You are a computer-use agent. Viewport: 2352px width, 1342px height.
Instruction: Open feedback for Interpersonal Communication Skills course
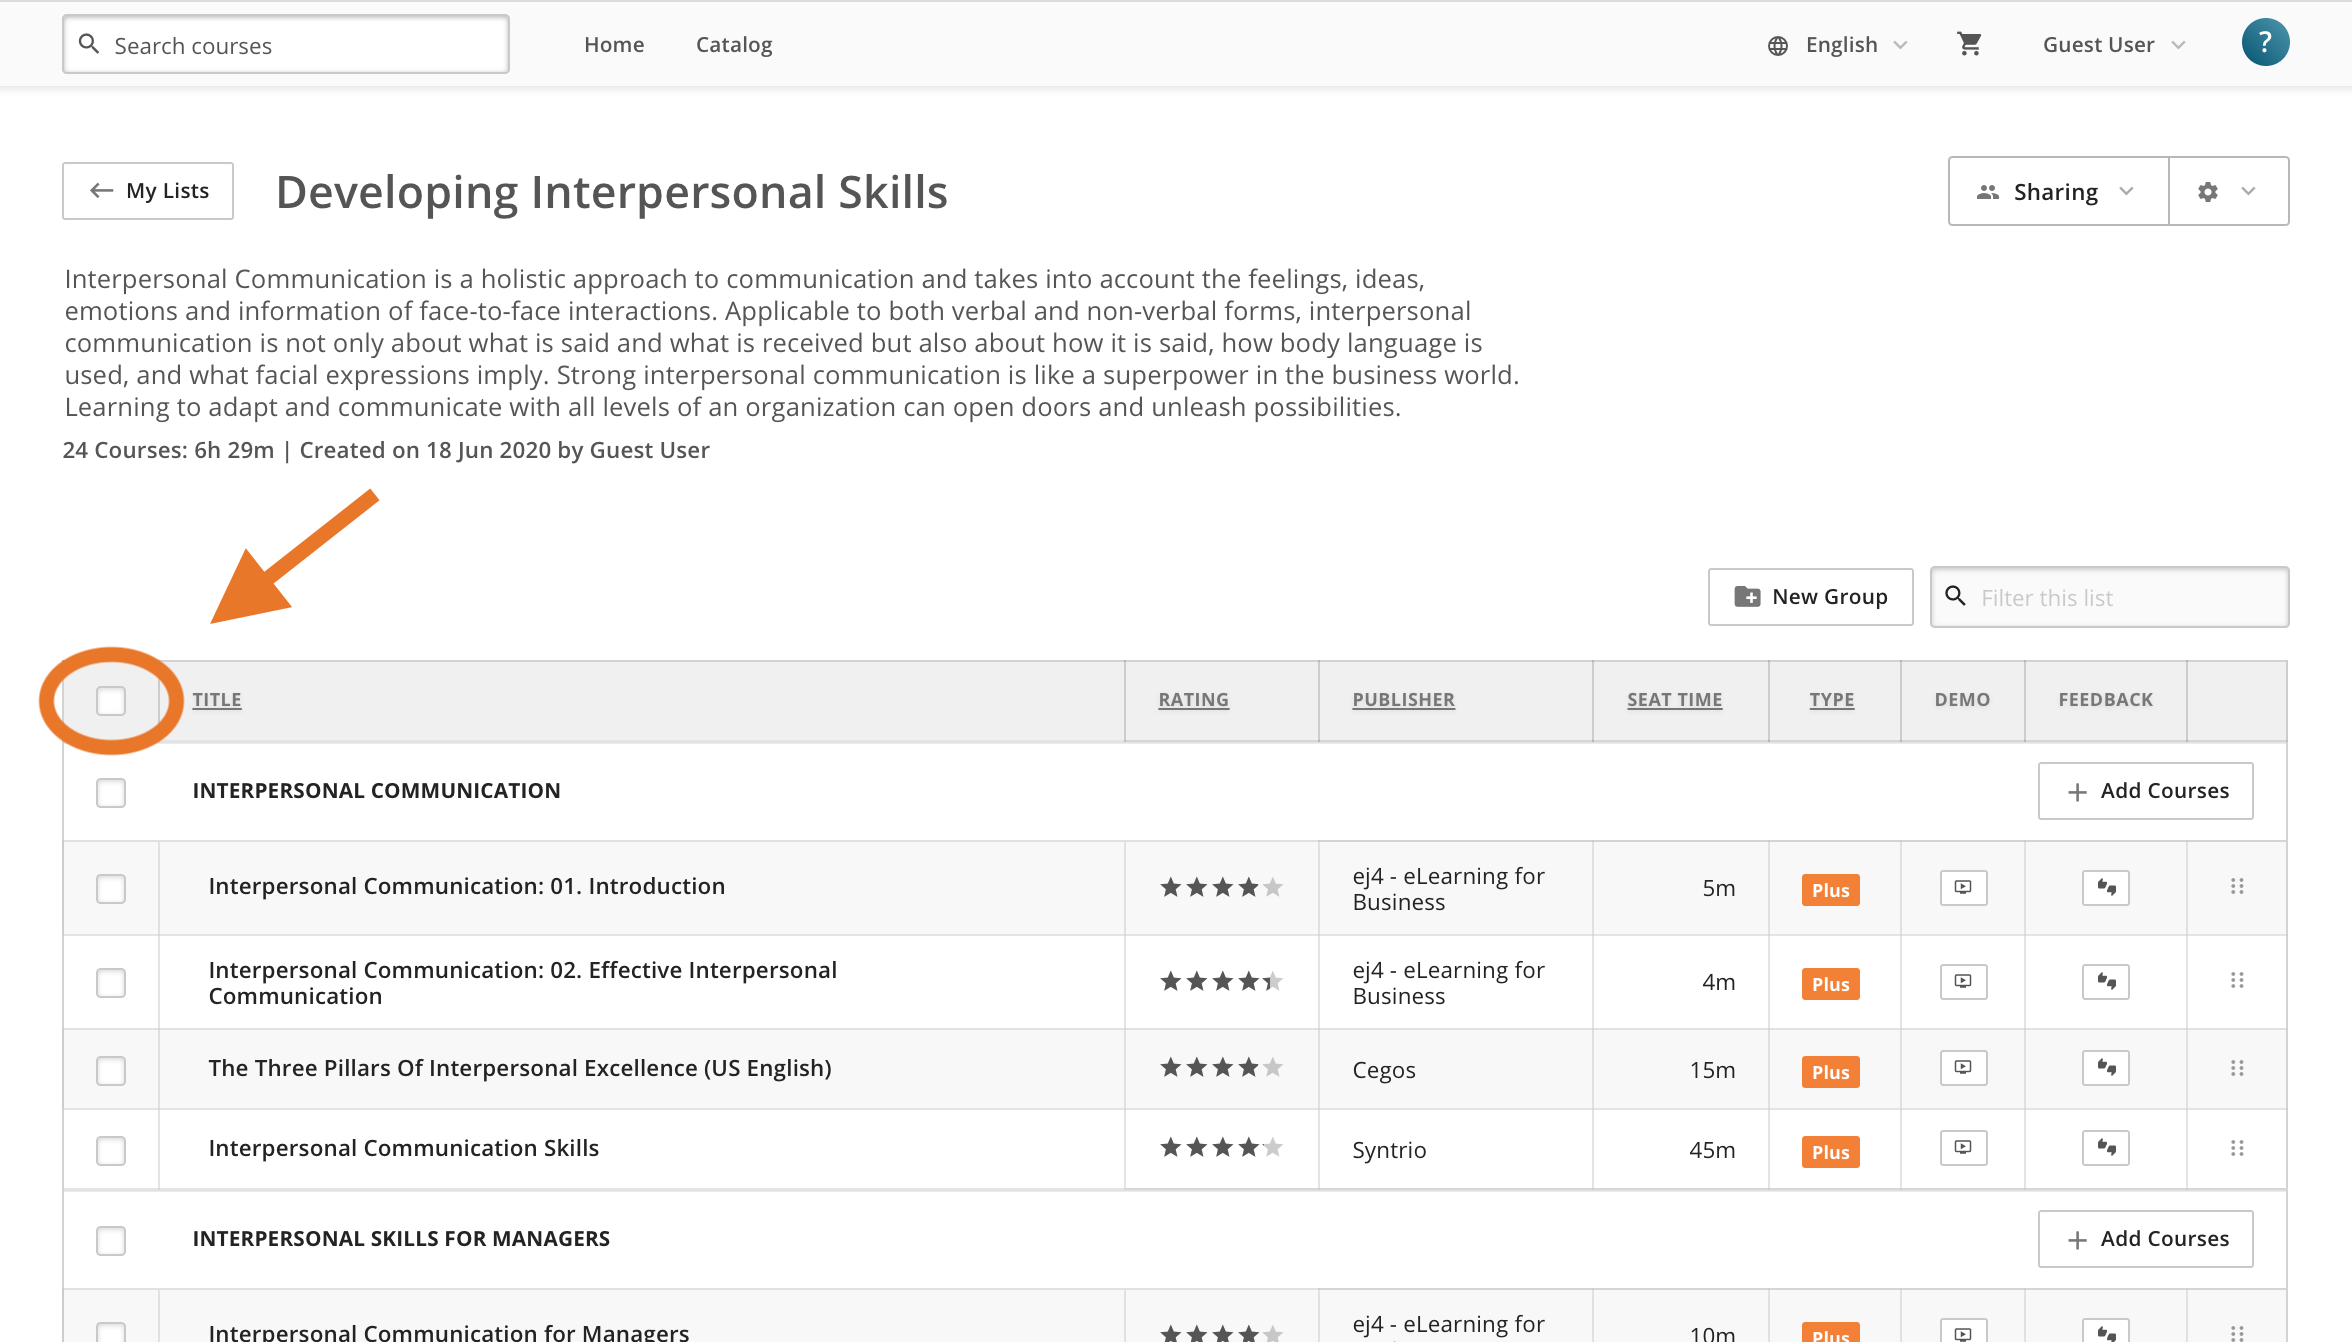[x=2105, y=1148]
